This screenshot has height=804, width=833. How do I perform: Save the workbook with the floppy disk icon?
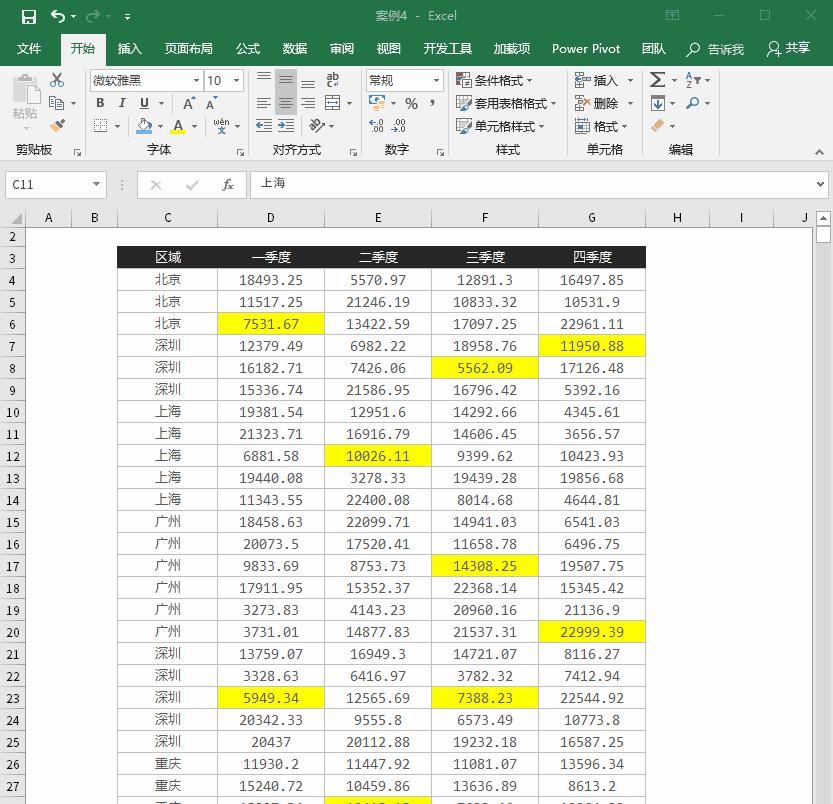(29, 16)
